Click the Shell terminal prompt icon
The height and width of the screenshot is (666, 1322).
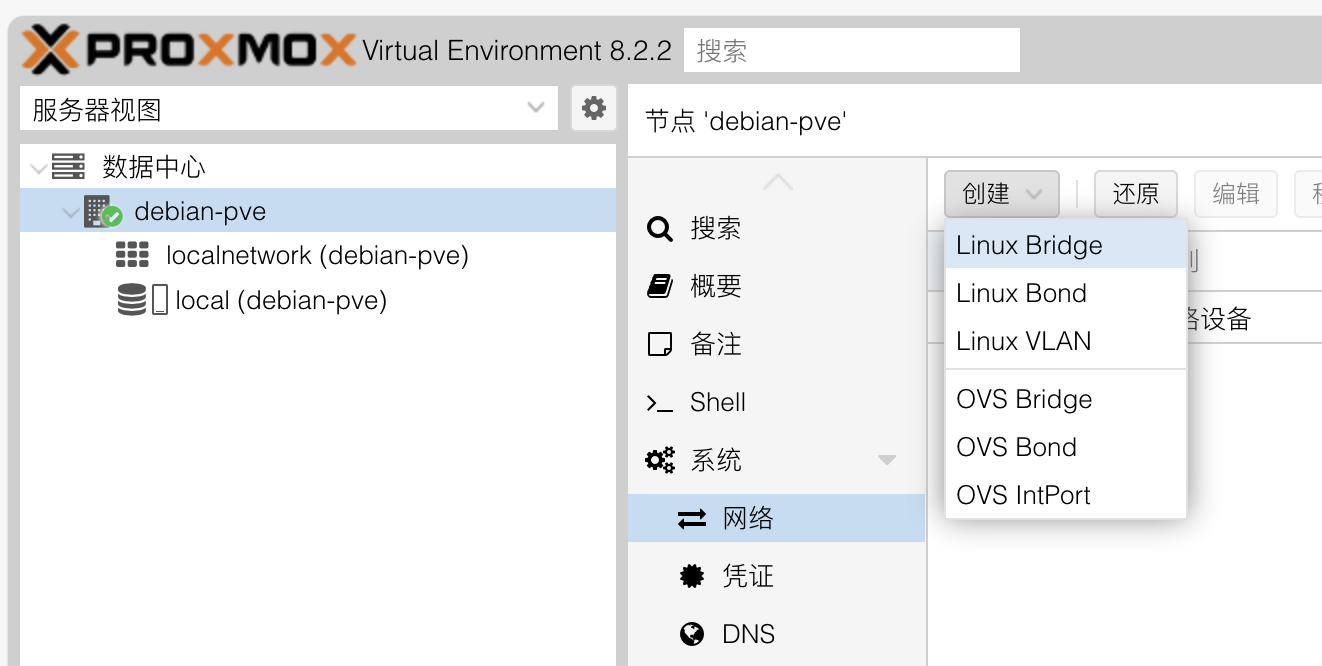[x=660, y=403]
